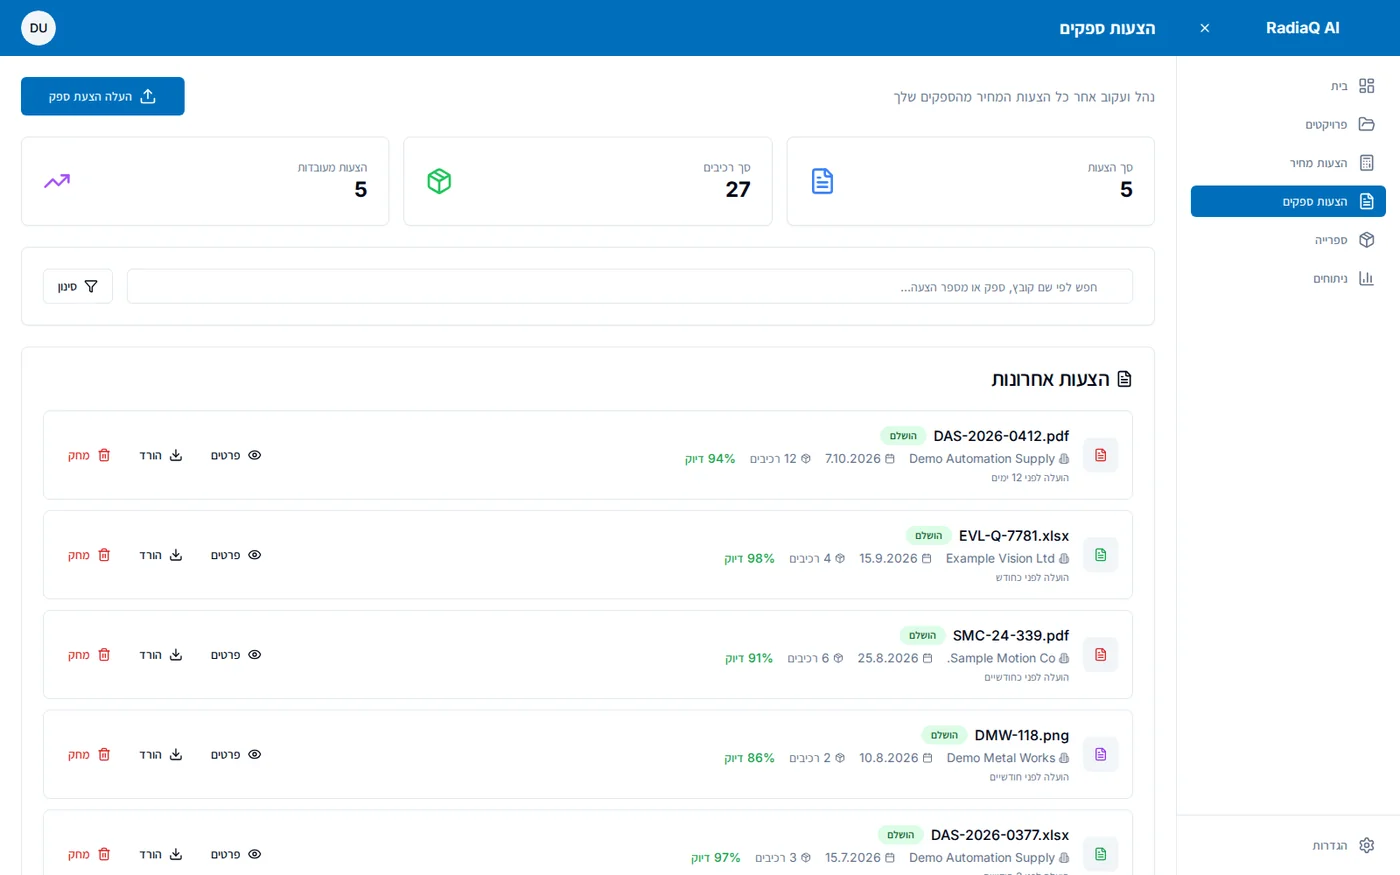Click the settings gear icon in sidebar

pos(1367,845)
